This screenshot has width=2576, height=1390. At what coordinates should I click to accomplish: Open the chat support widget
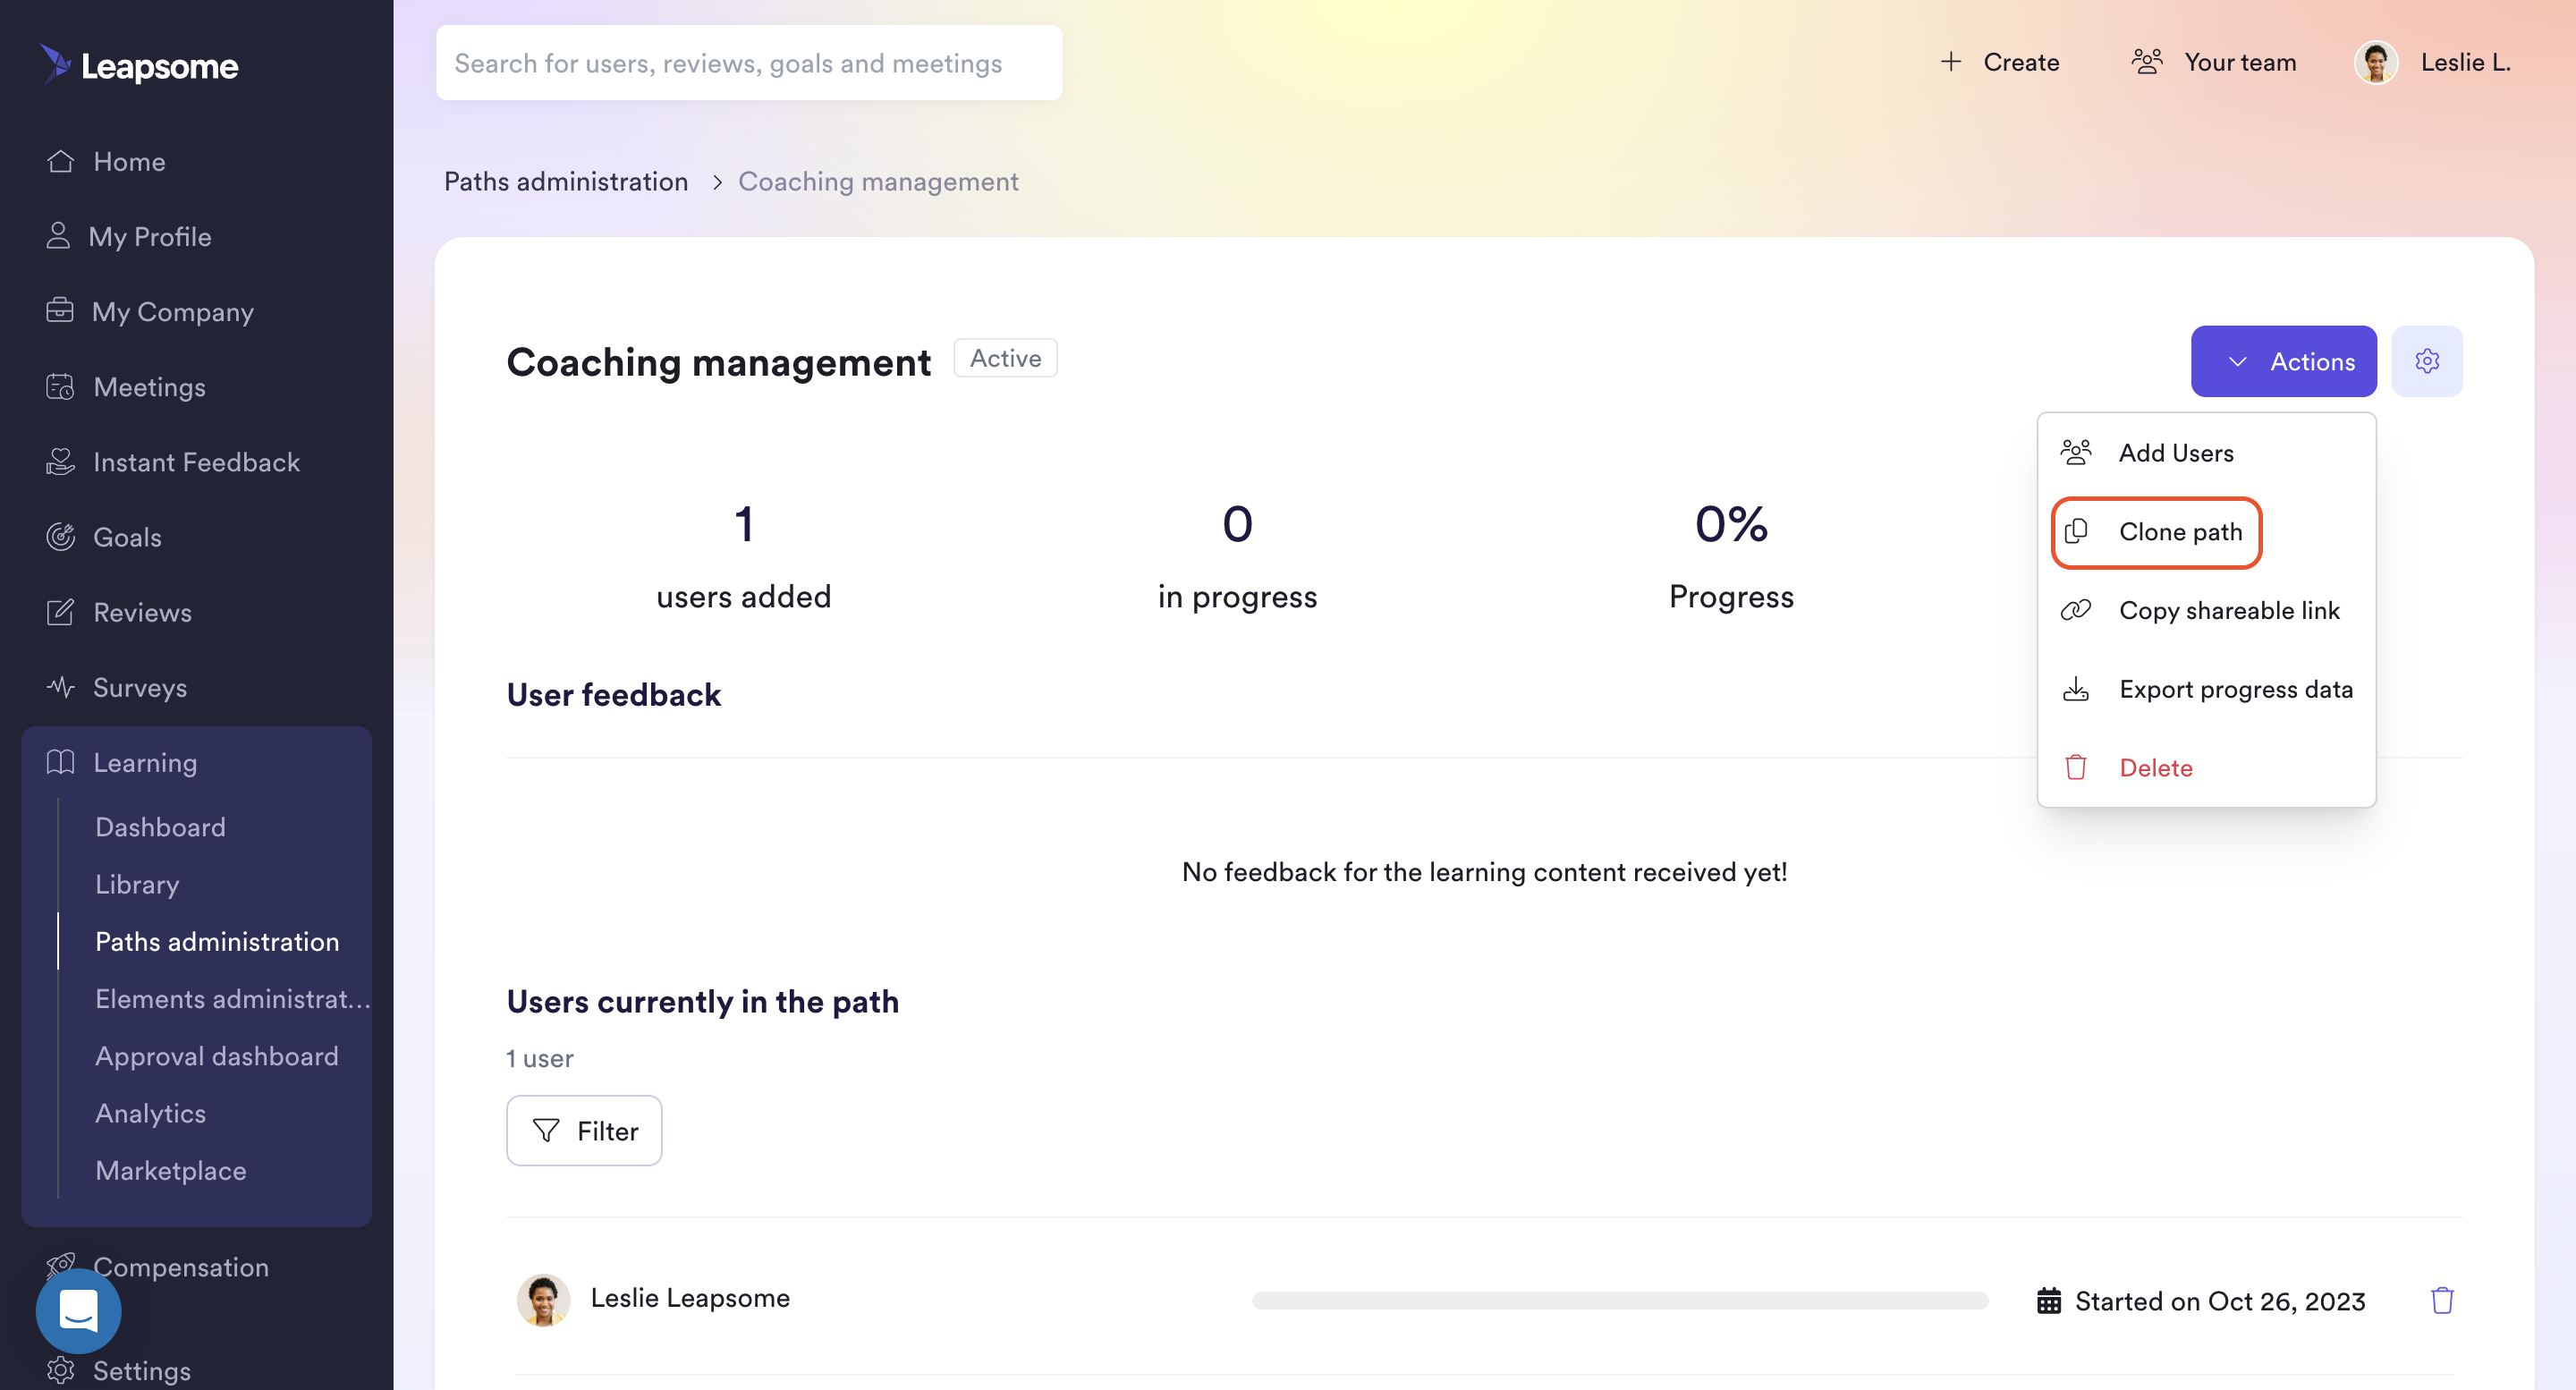click(x=78, y=1310)
